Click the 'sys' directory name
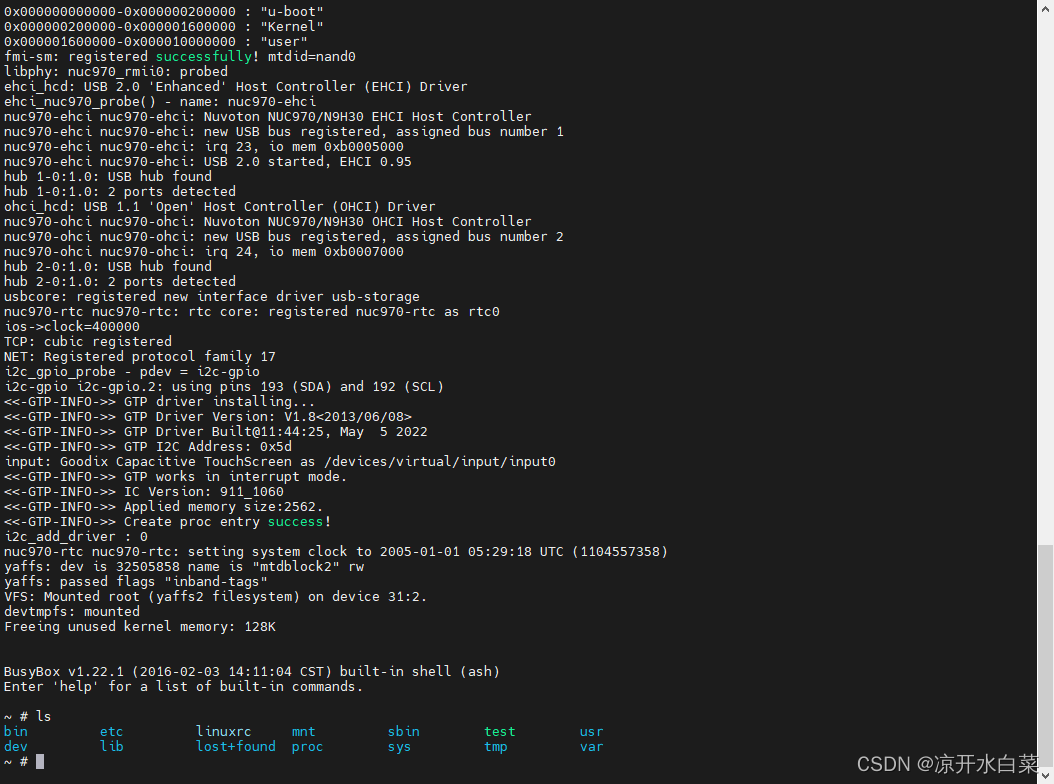This screenshot has width=1054, height=784. pos(399,746)
